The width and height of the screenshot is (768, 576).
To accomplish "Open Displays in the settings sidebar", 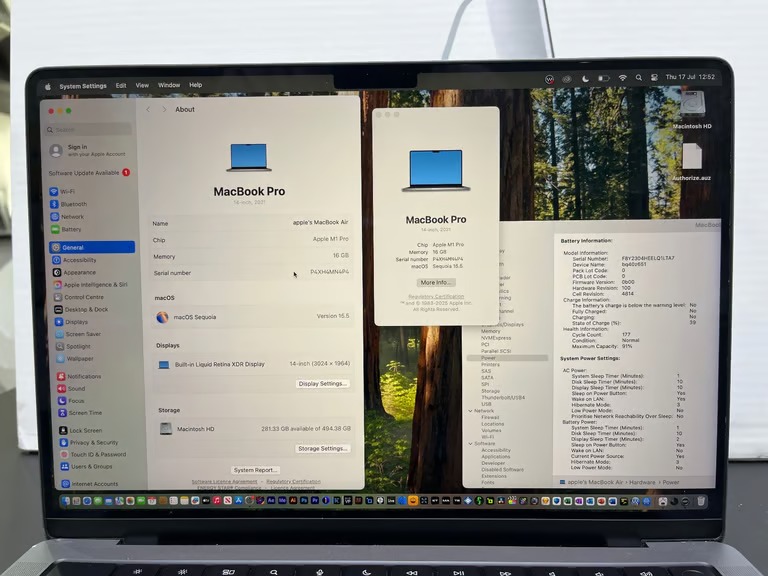I will point(71,322).
